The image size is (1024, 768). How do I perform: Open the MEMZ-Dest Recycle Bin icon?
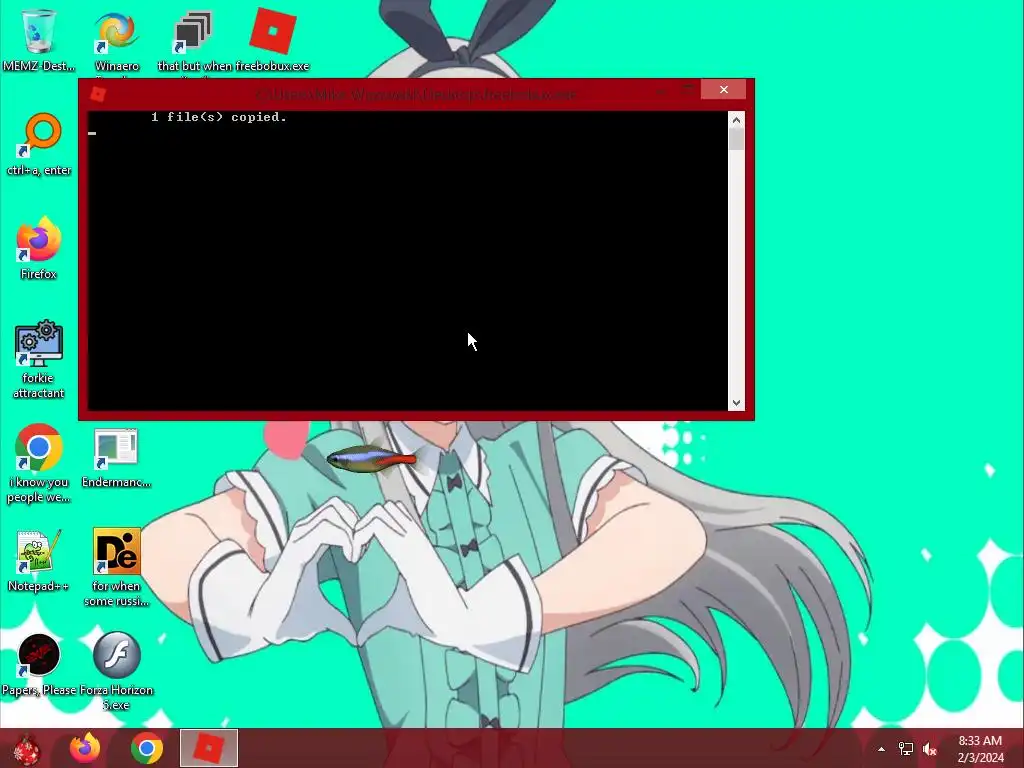point(39,39)
